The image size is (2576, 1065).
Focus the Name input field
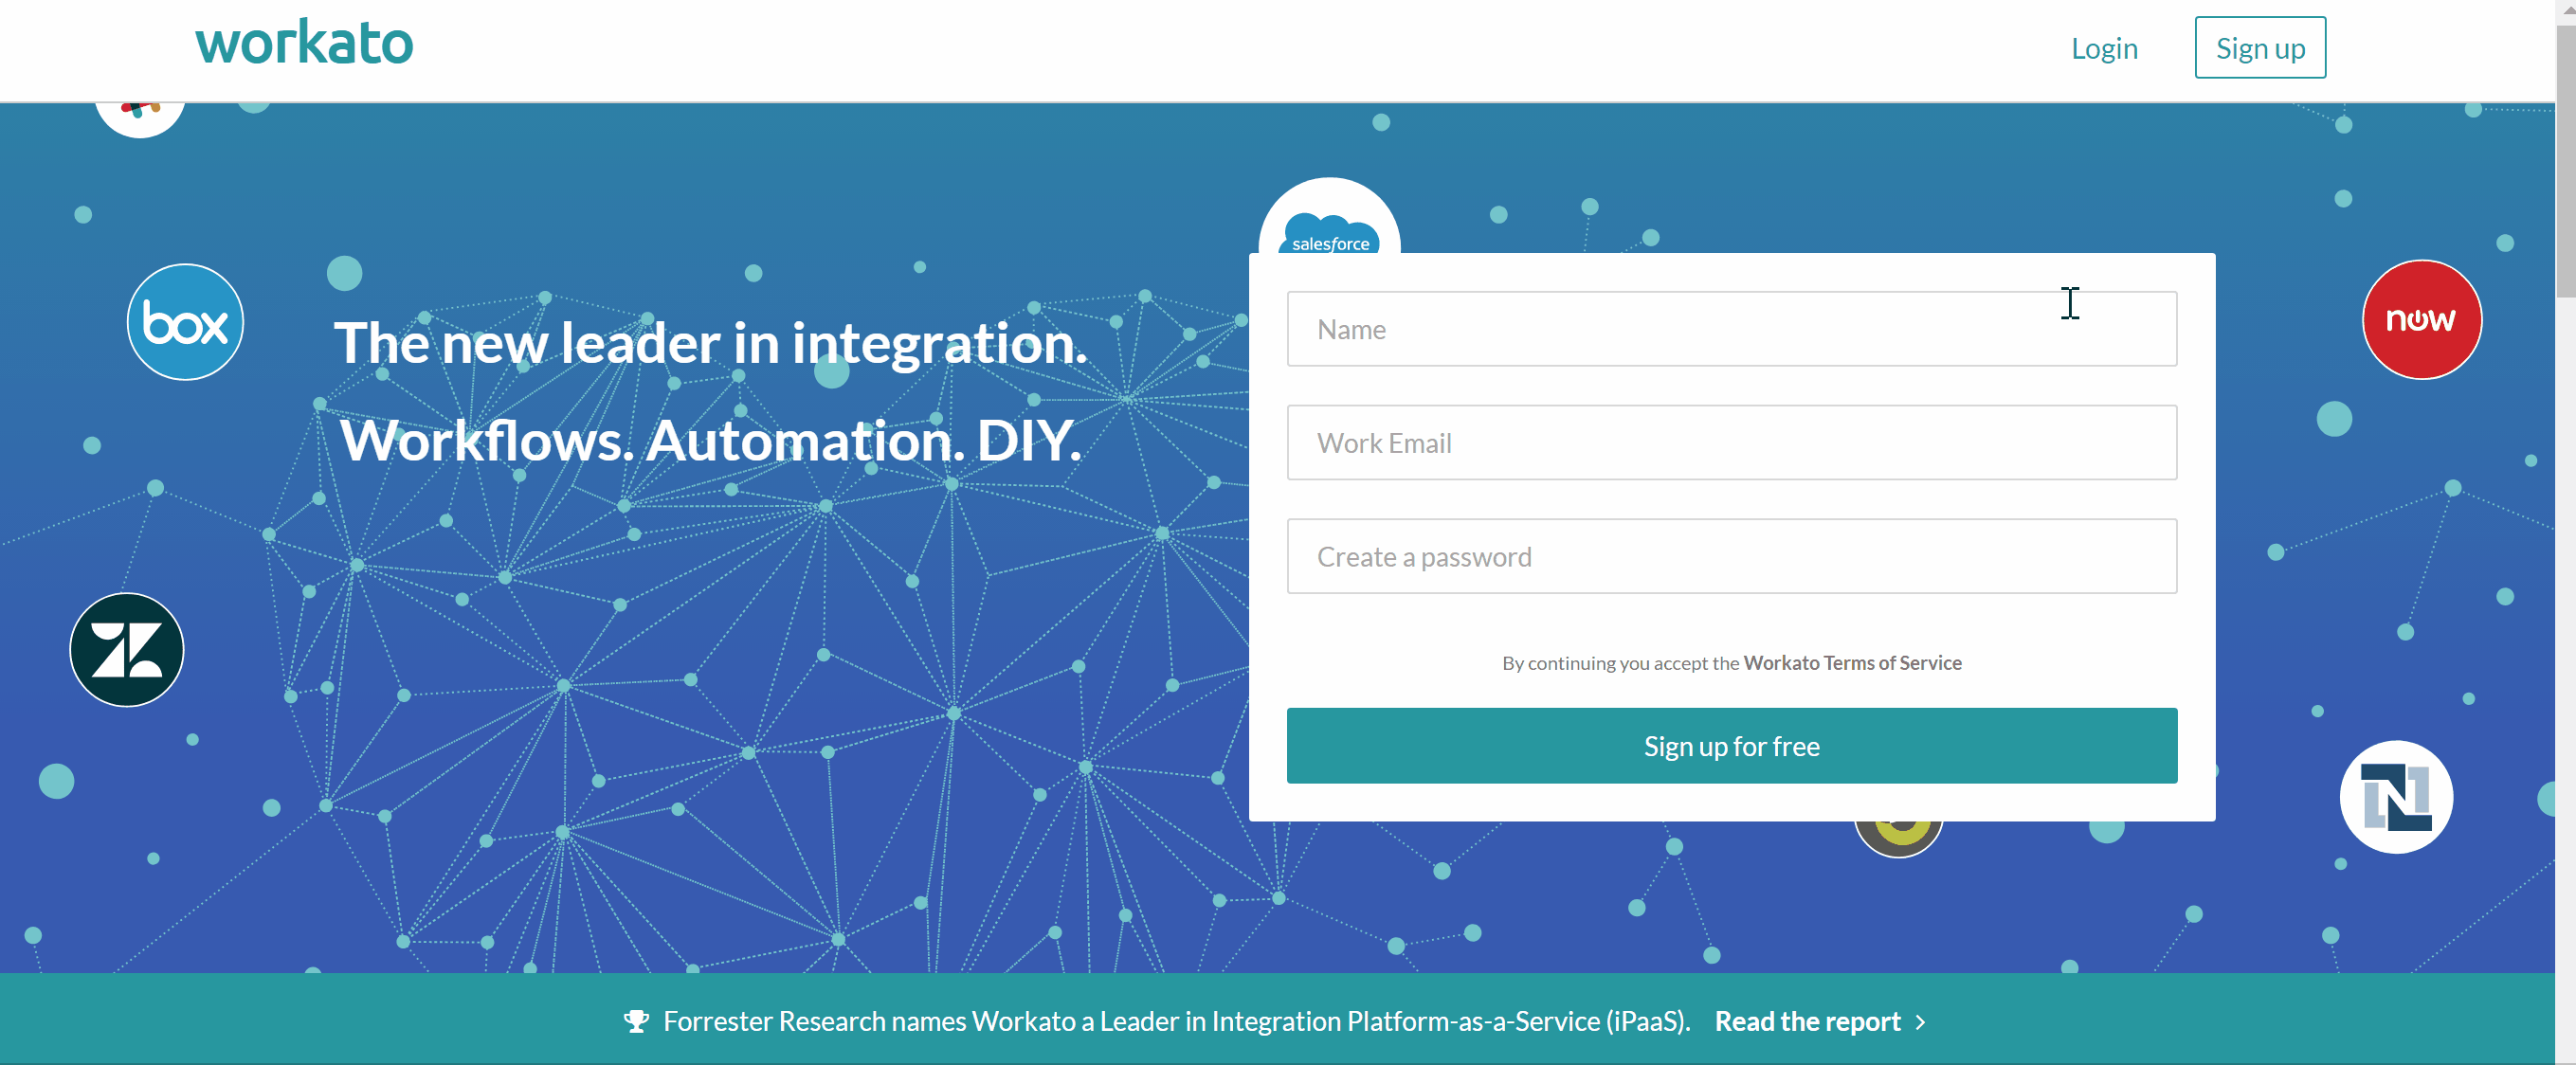pos(1731,329)
